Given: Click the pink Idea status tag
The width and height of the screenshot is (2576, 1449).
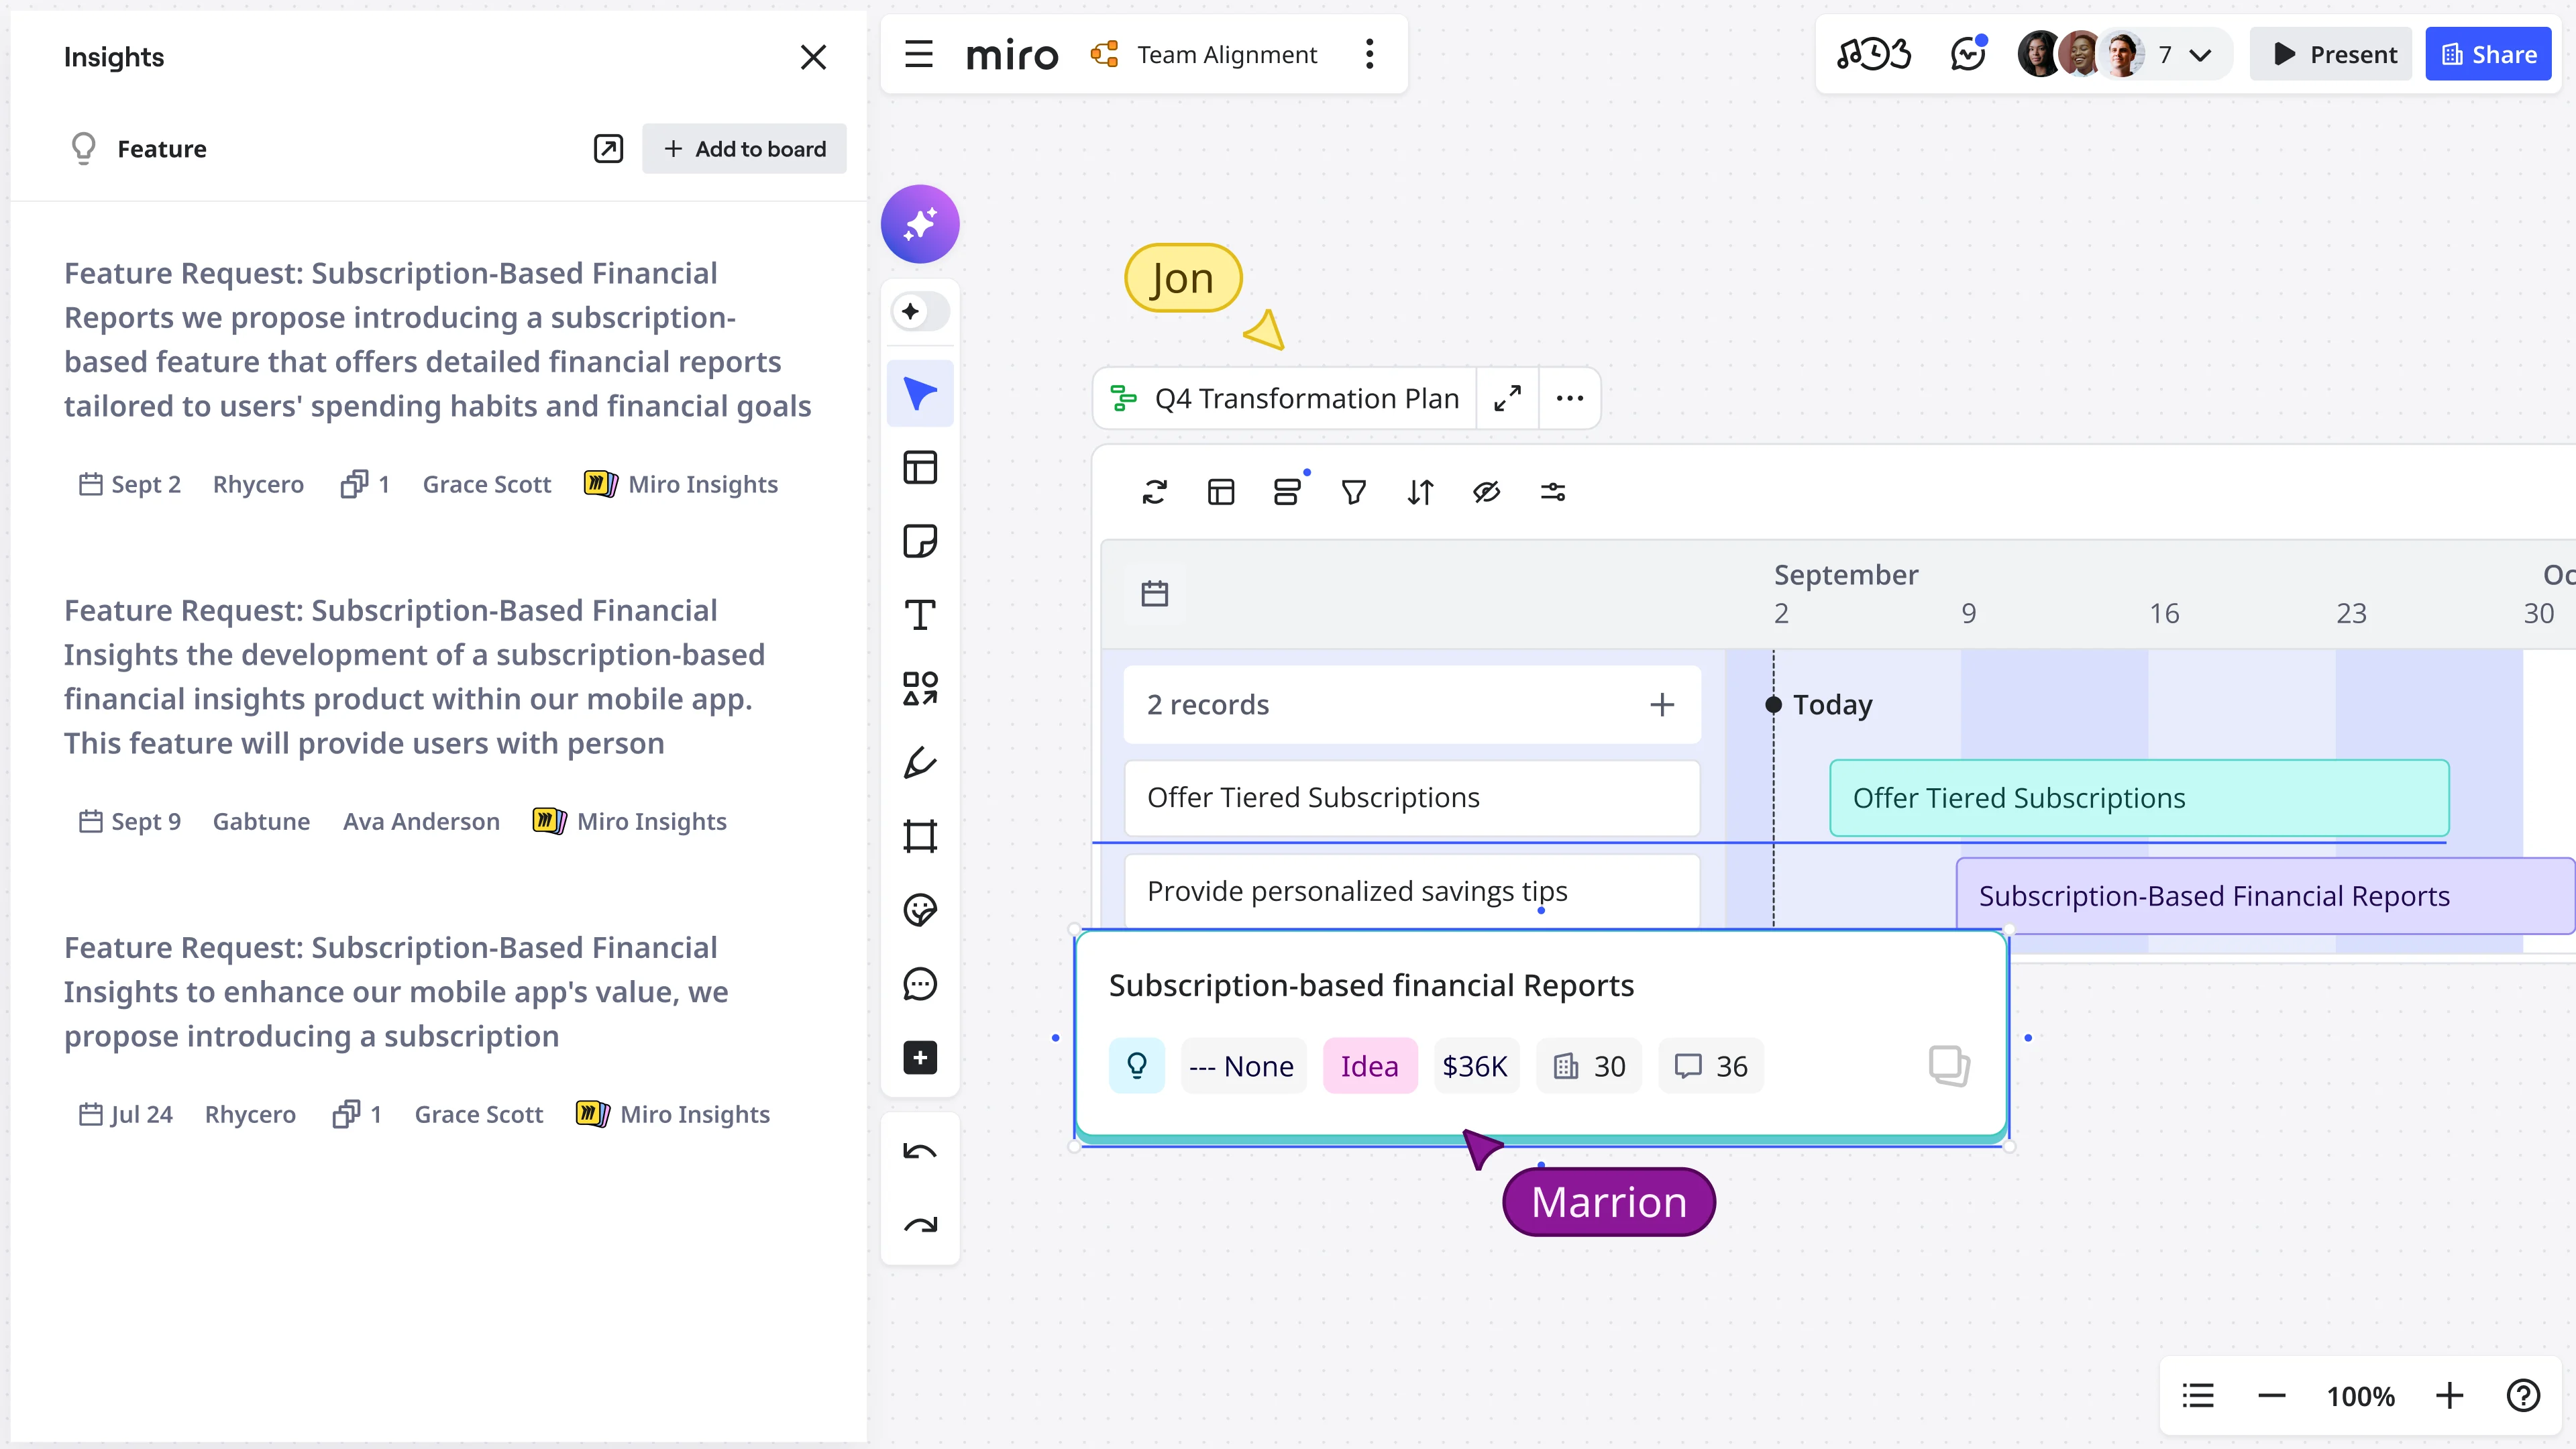Looking at the screenshot, I should 1369,1066.
